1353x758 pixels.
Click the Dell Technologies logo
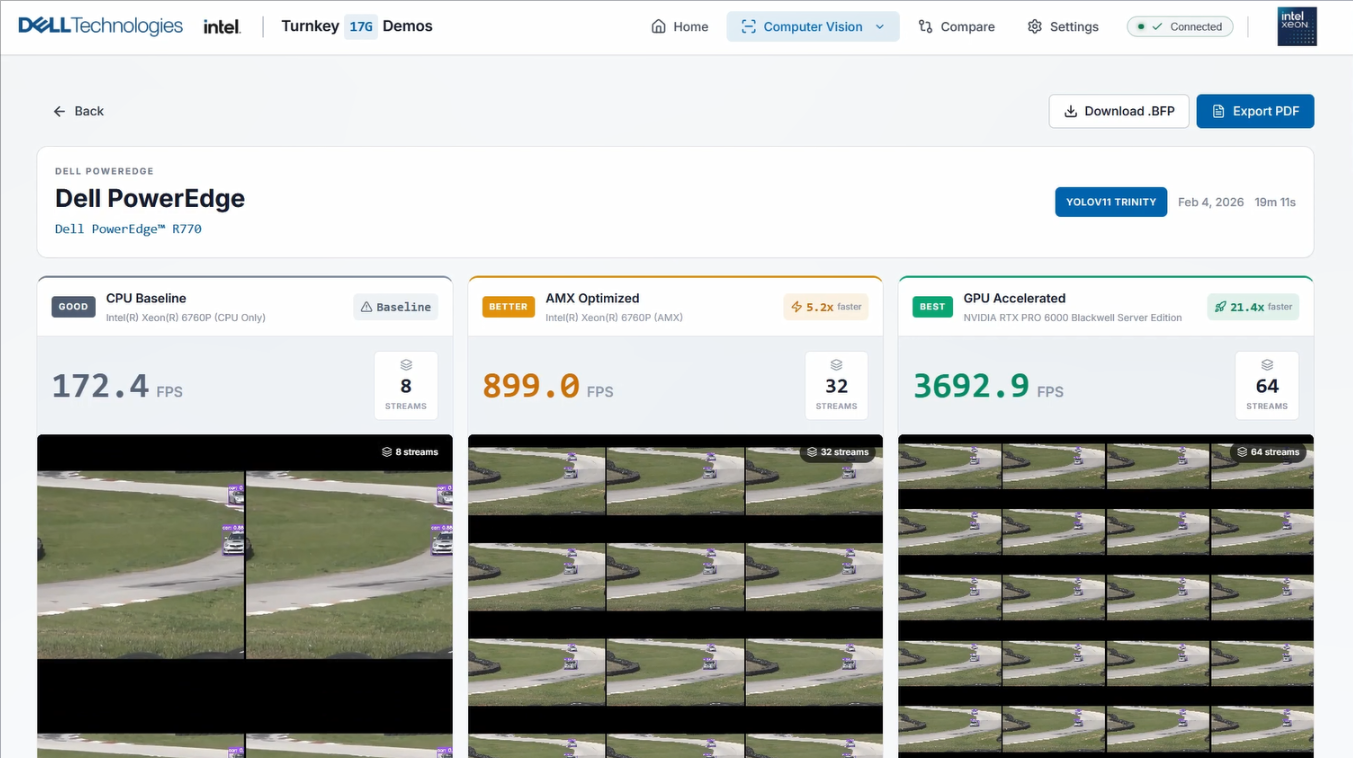click(x=100, y=26)
